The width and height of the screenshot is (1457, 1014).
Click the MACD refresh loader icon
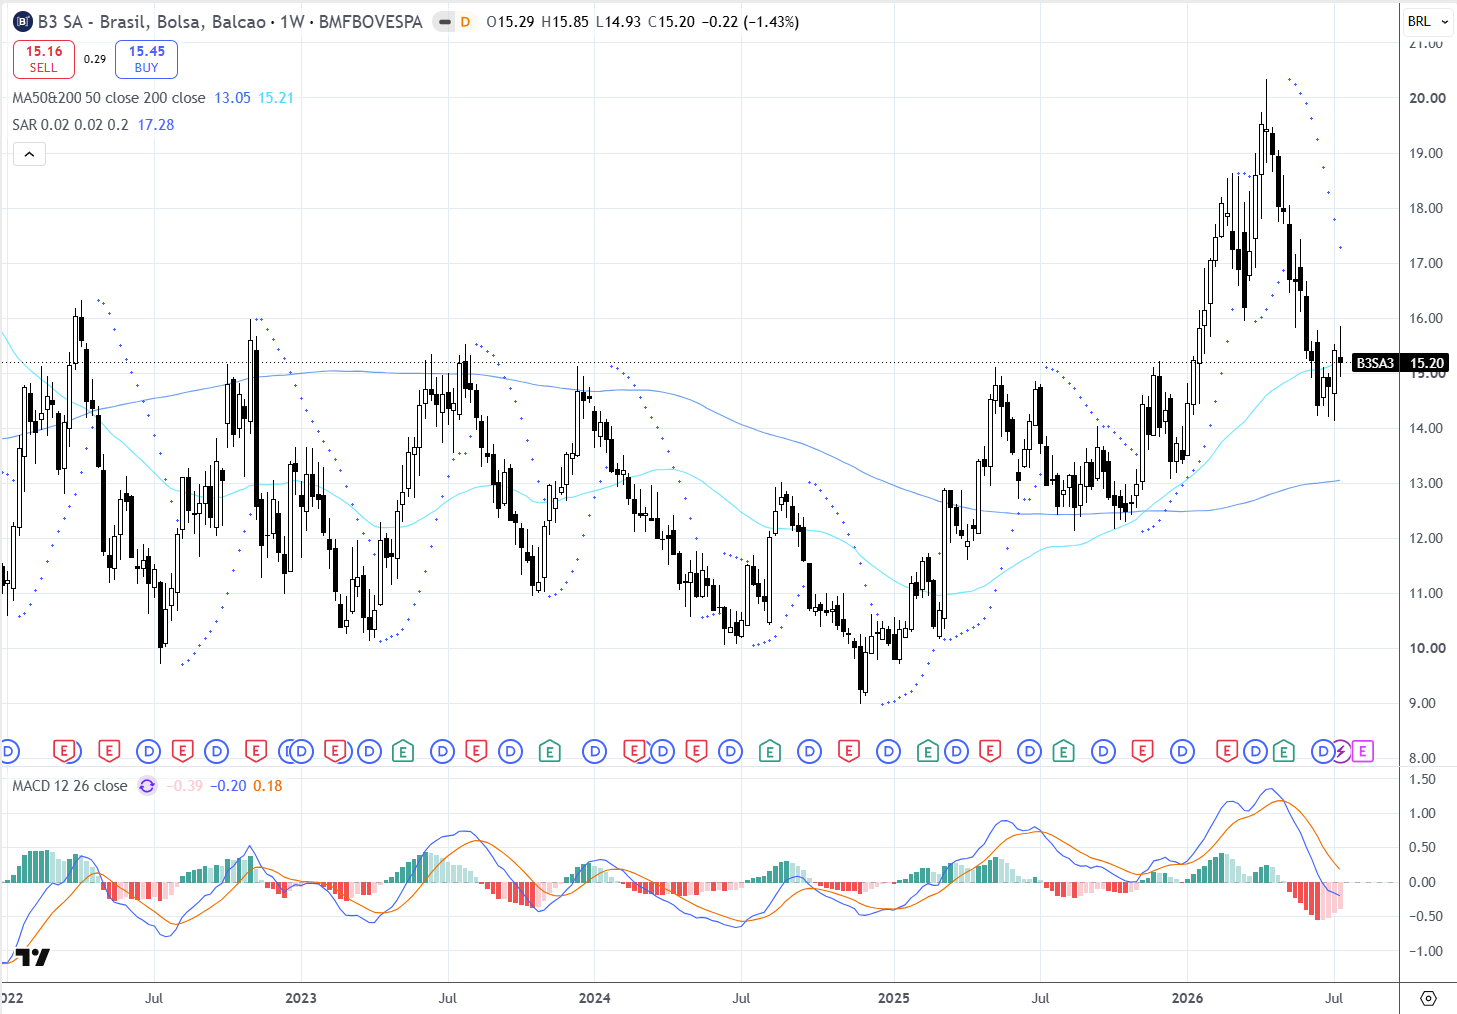click(x=147, y=786)
